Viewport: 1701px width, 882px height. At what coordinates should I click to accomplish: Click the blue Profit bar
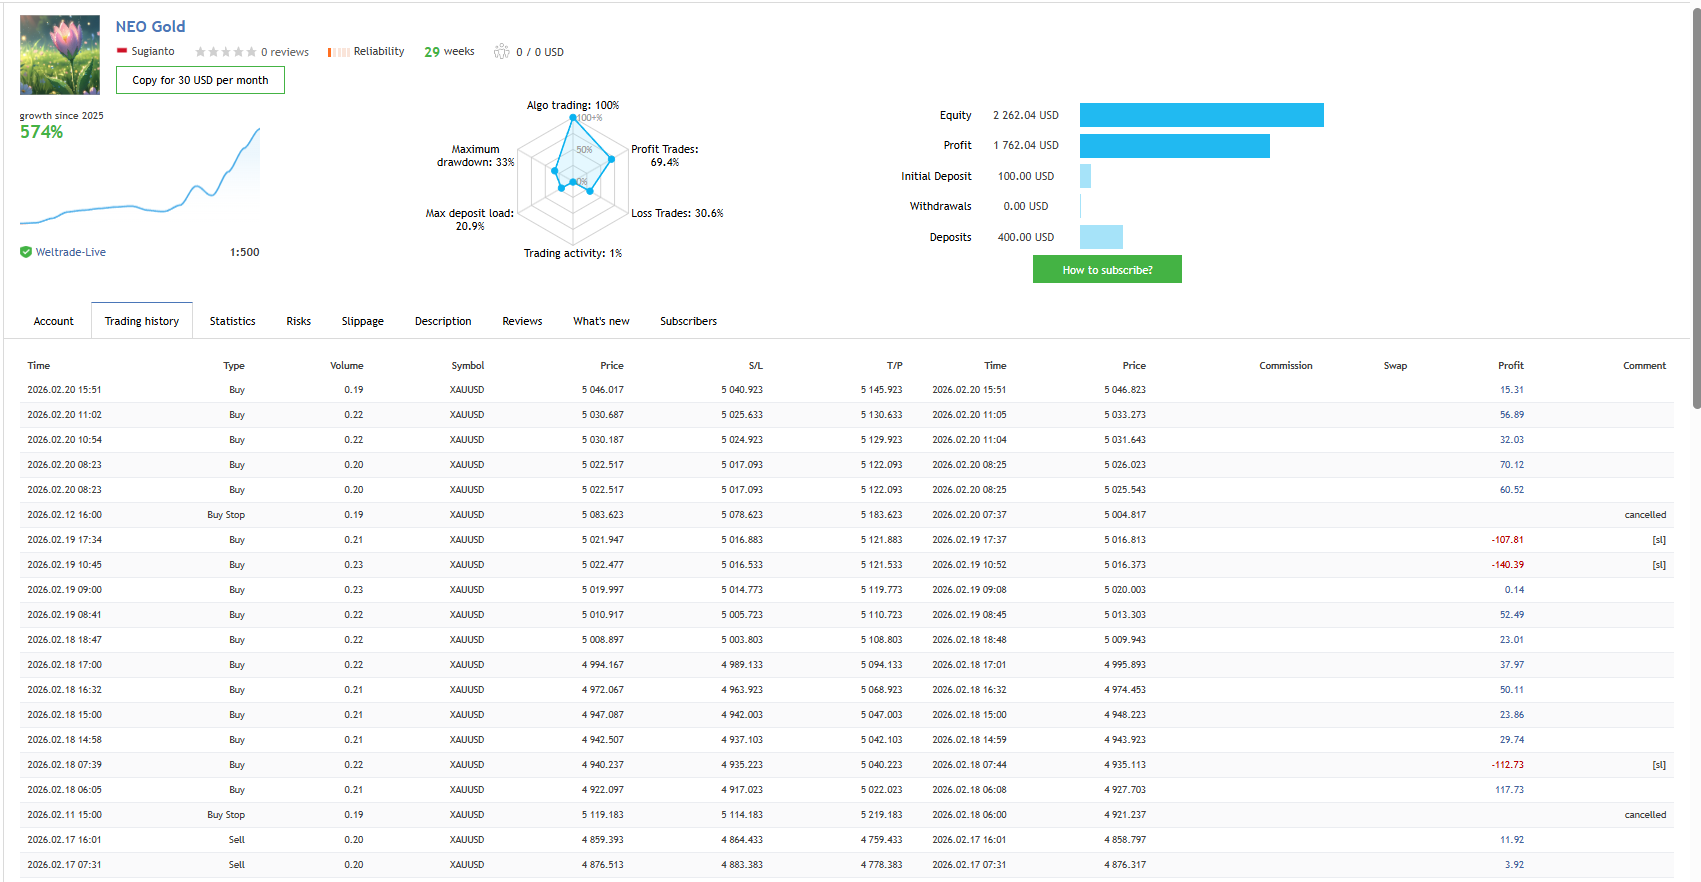(x=1175, y=146)
